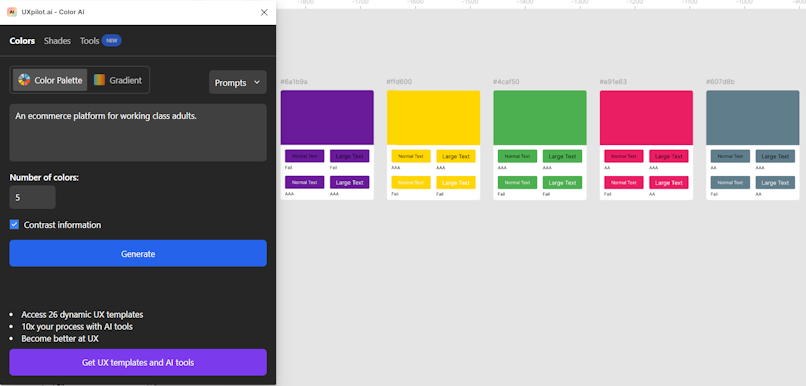The image size is (806, 386).
Task: Open the Colors tab
Action: pyautogui.click(x=22, y=41)
